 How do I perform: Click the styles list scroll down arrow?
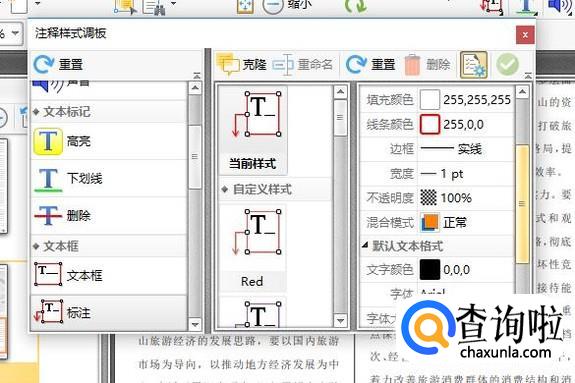pos(340,321)
